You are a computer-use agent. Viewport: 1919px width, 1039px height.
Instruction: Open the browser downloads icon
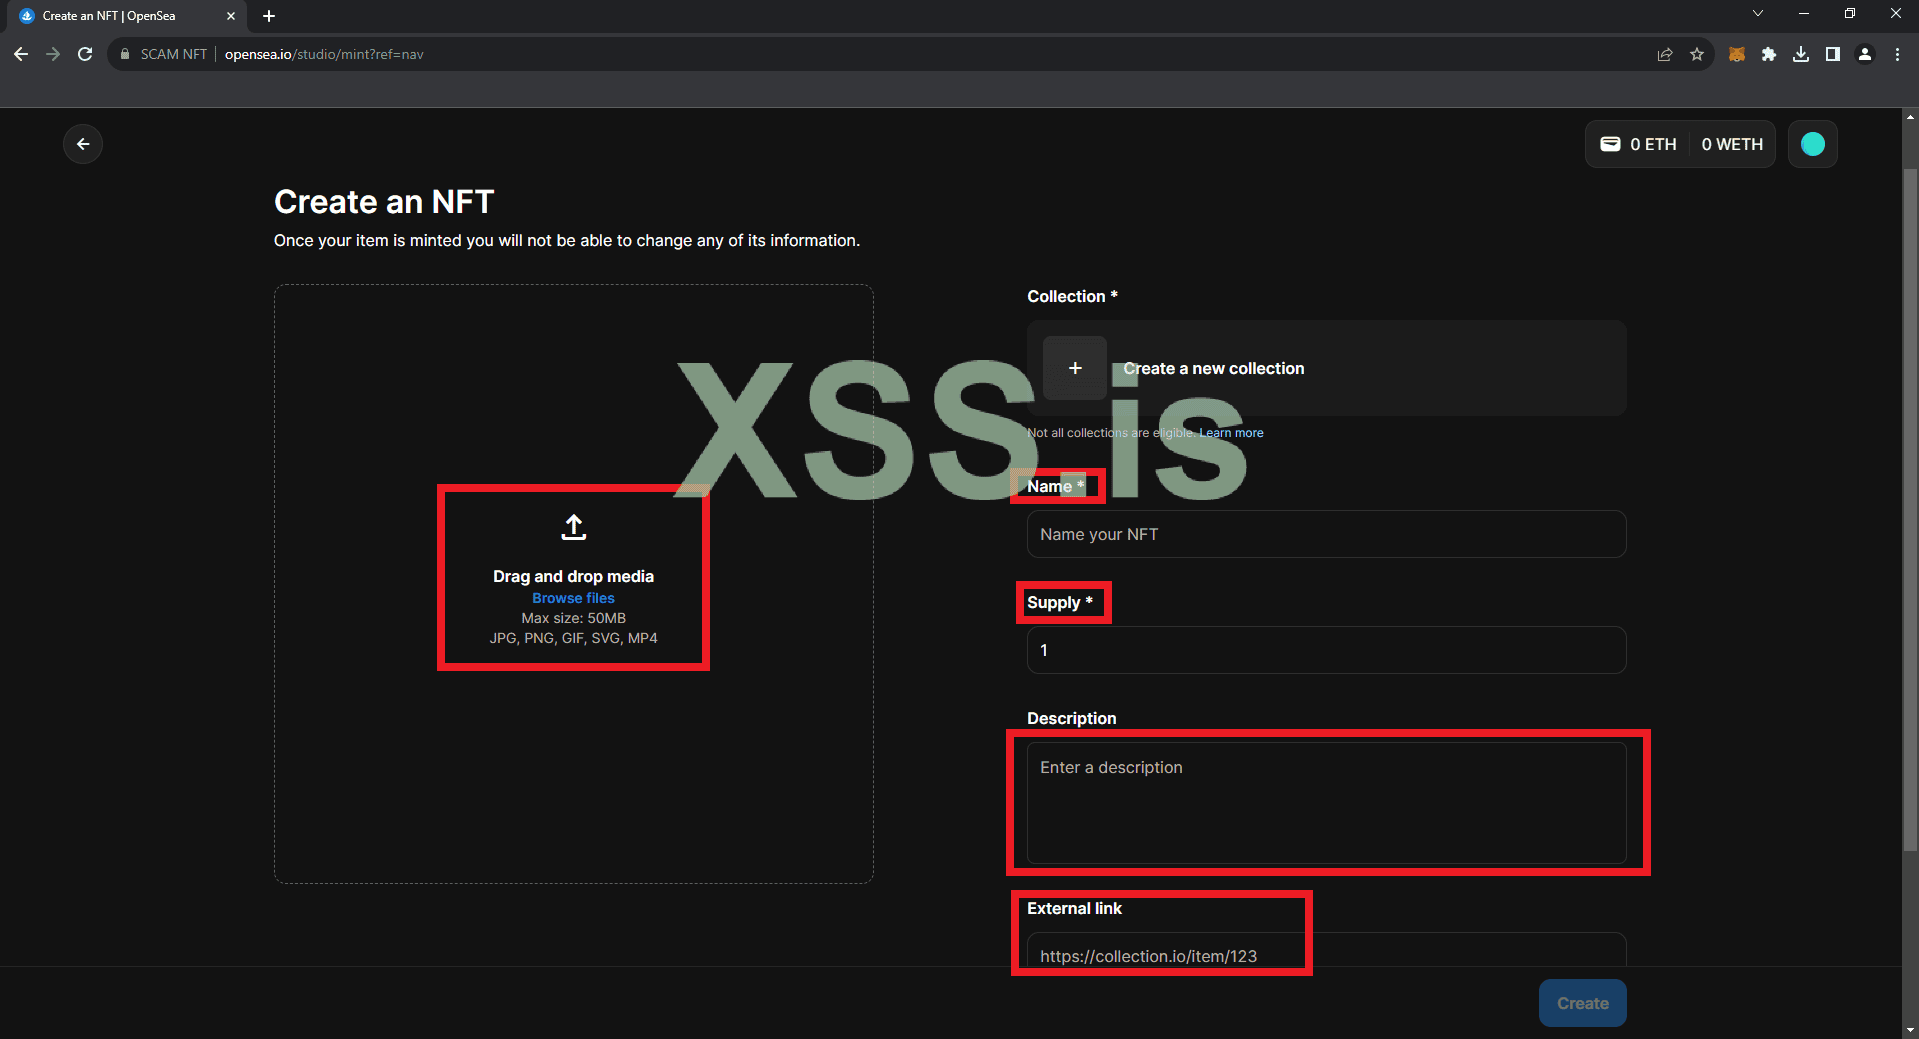click(x=1801, y=54)
